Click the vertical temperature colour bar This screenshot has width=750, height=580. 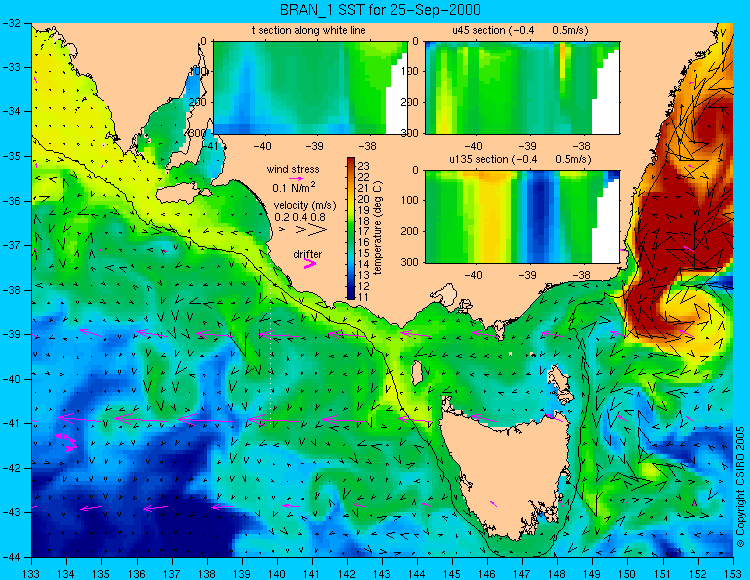pos(351,228)
